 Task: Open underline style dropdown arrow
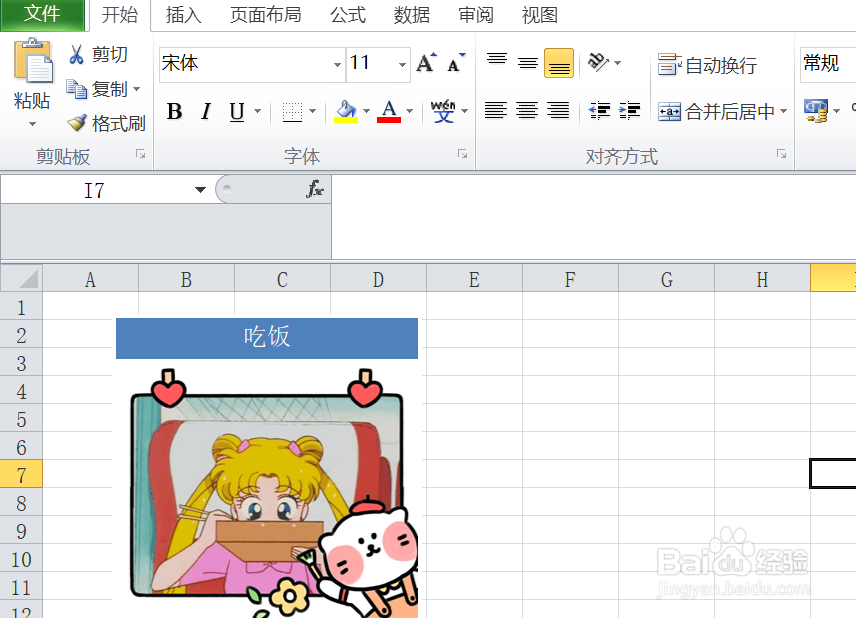(x=257, y=111)
